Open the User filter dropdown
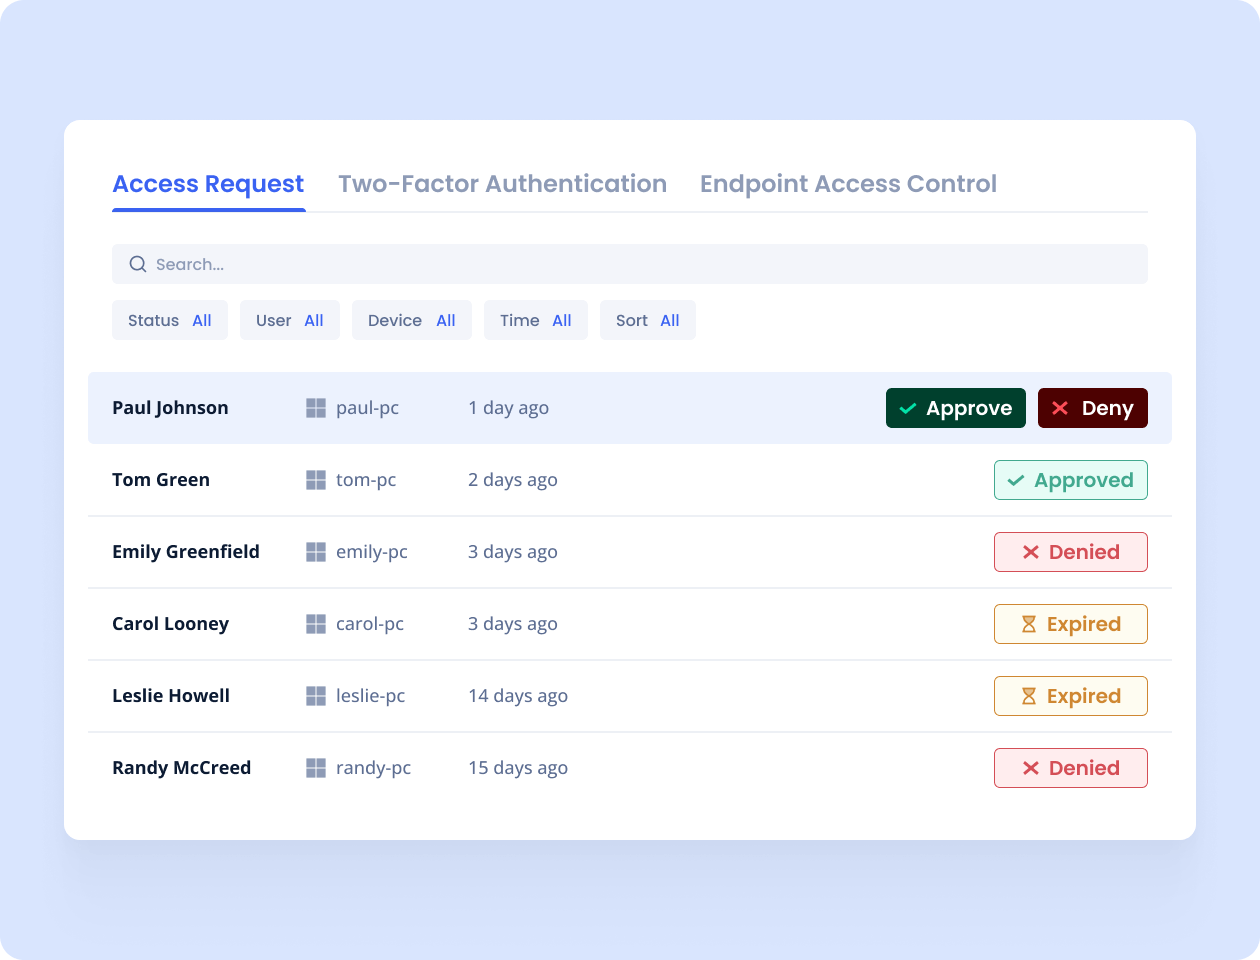Image resolution: width=1260 pixels, height=960 pixels. pos(290,320)
